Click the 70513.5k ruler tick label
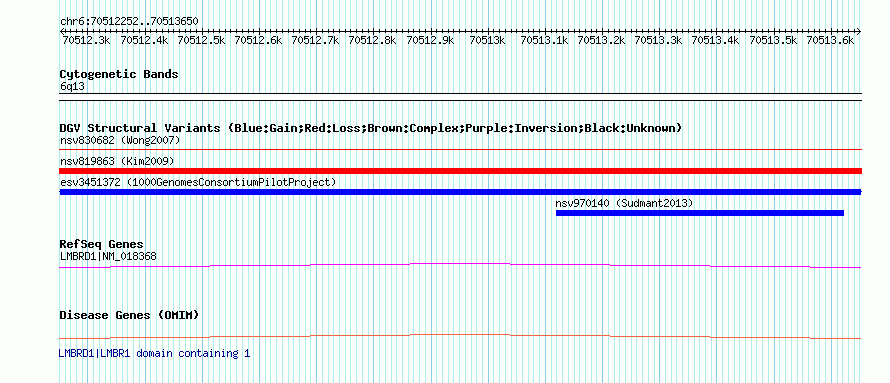This screenshot has width=890, height=383. point(773,40)
